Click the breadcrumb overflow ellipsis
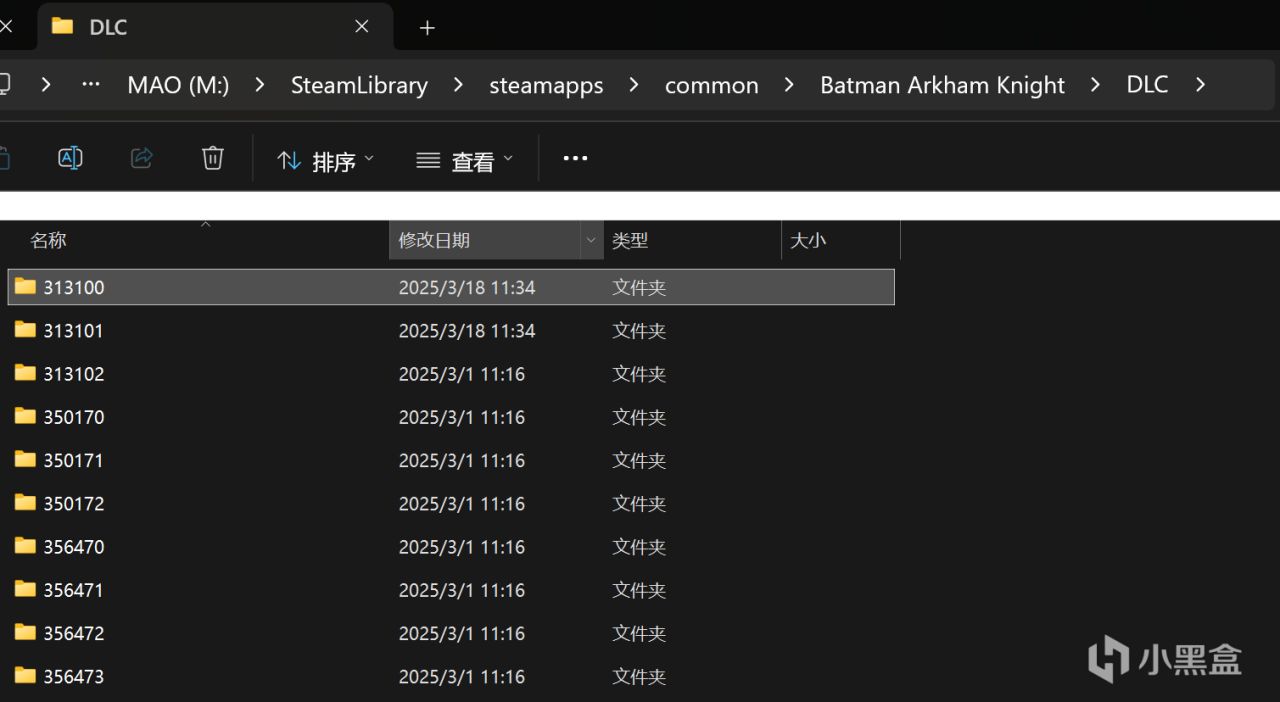 click(x=91, y=85)
